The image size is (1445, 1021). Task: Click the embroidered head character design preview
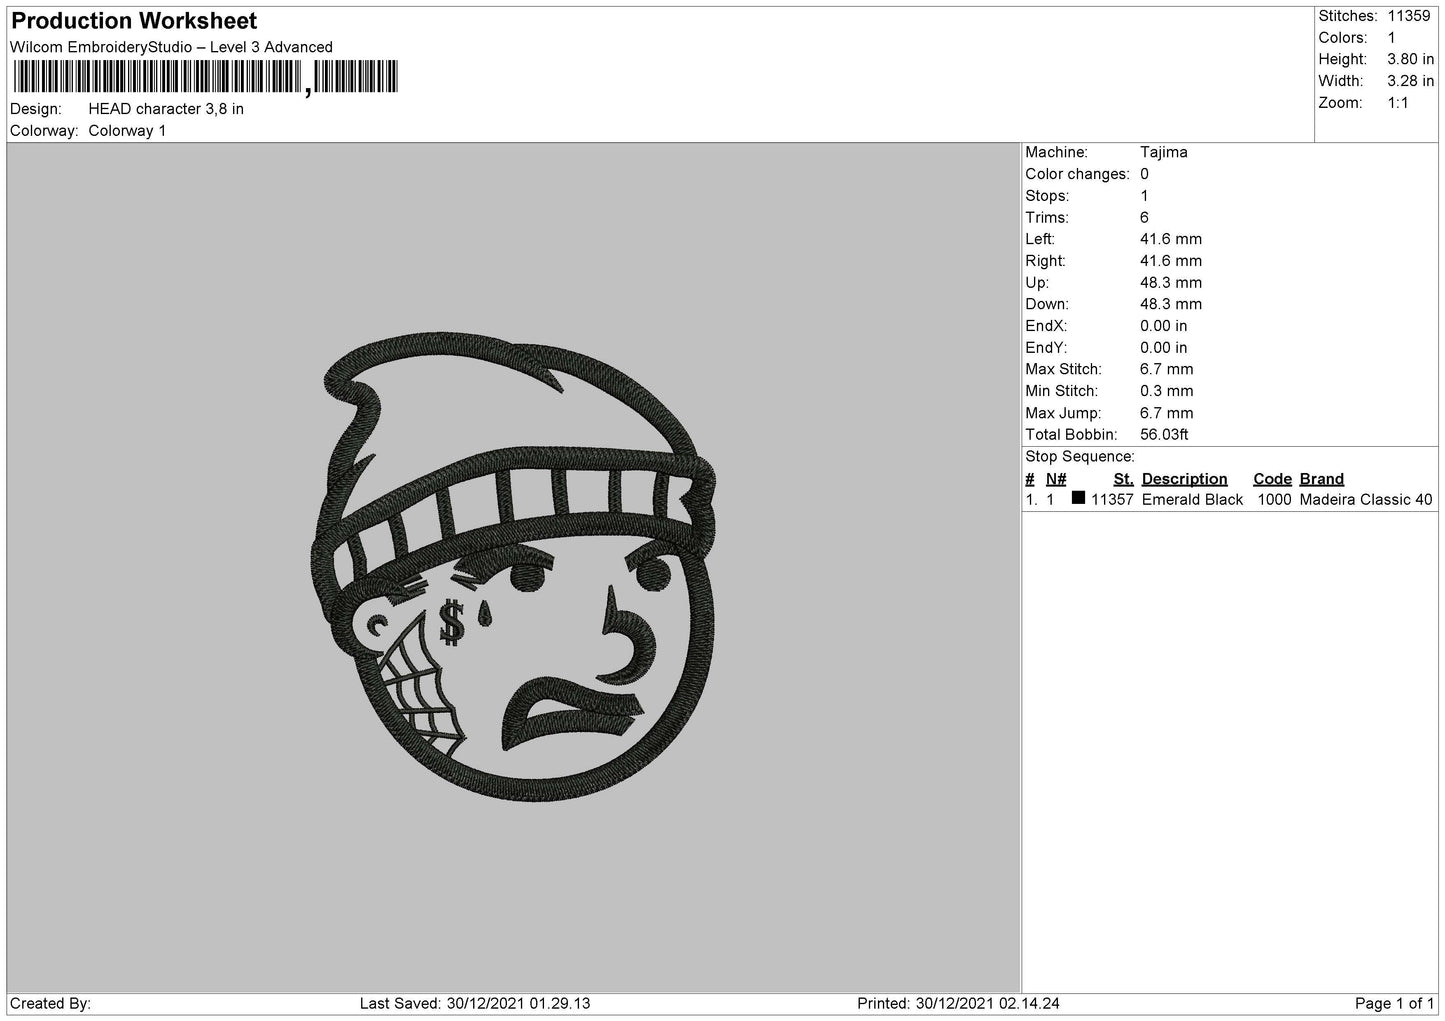click(x=512, y=569)
